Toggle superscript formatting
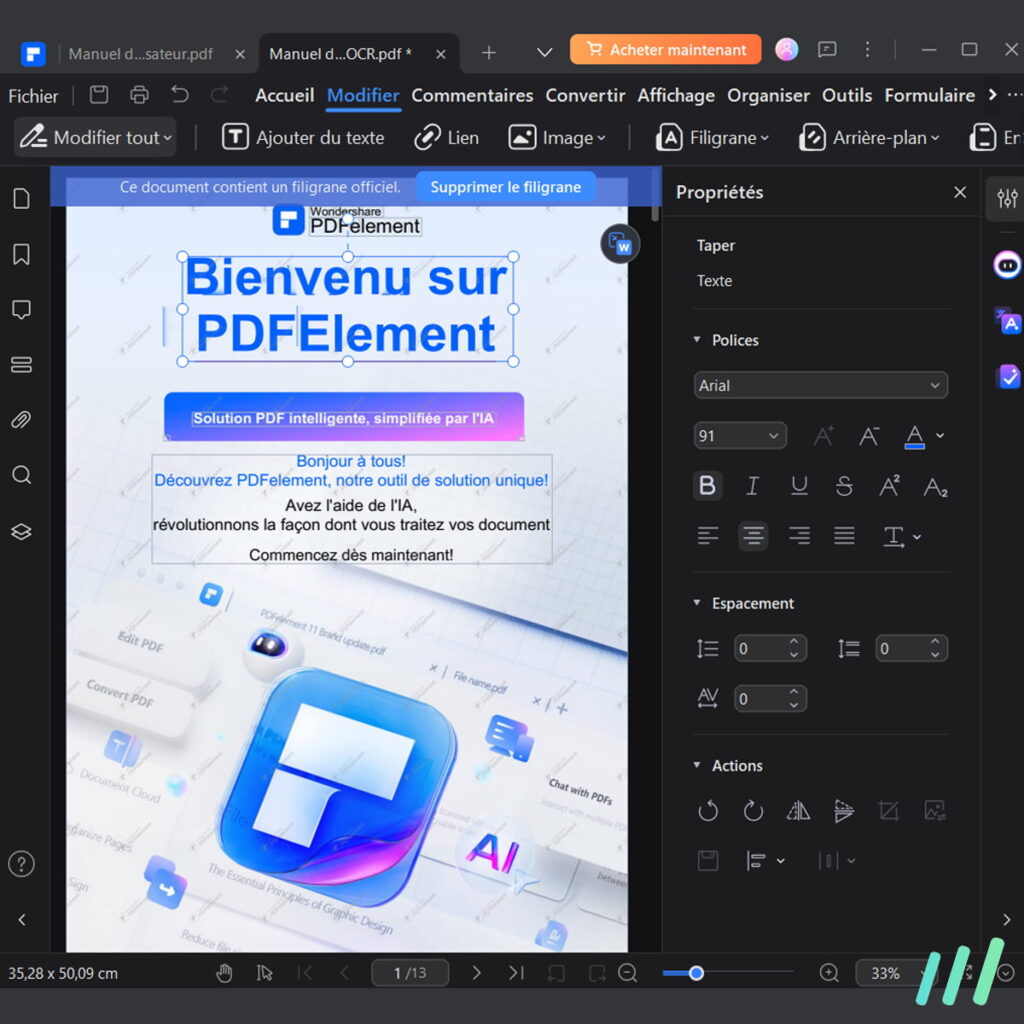This screenshot has height=1024, width=1024. click(889, 486)
